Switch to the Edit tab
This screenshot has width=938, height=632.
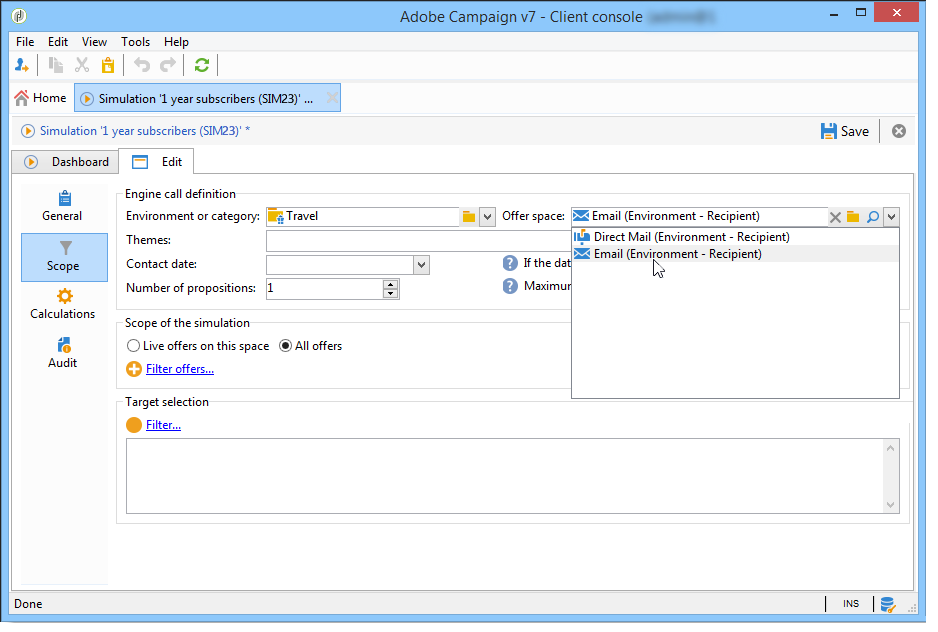(x=156, y=163)
